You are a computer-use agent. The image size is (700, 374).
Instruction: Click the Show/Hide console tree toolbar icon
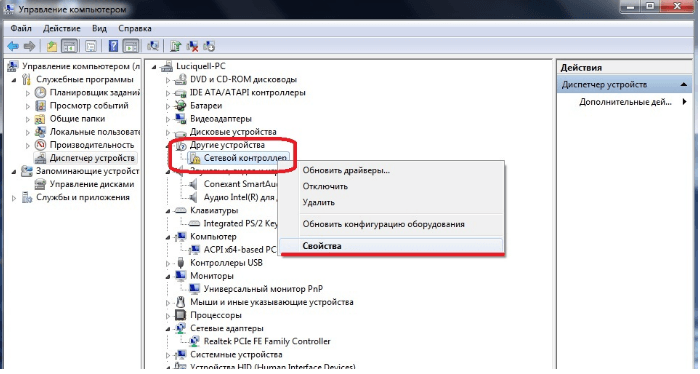[x=69, y=46]
